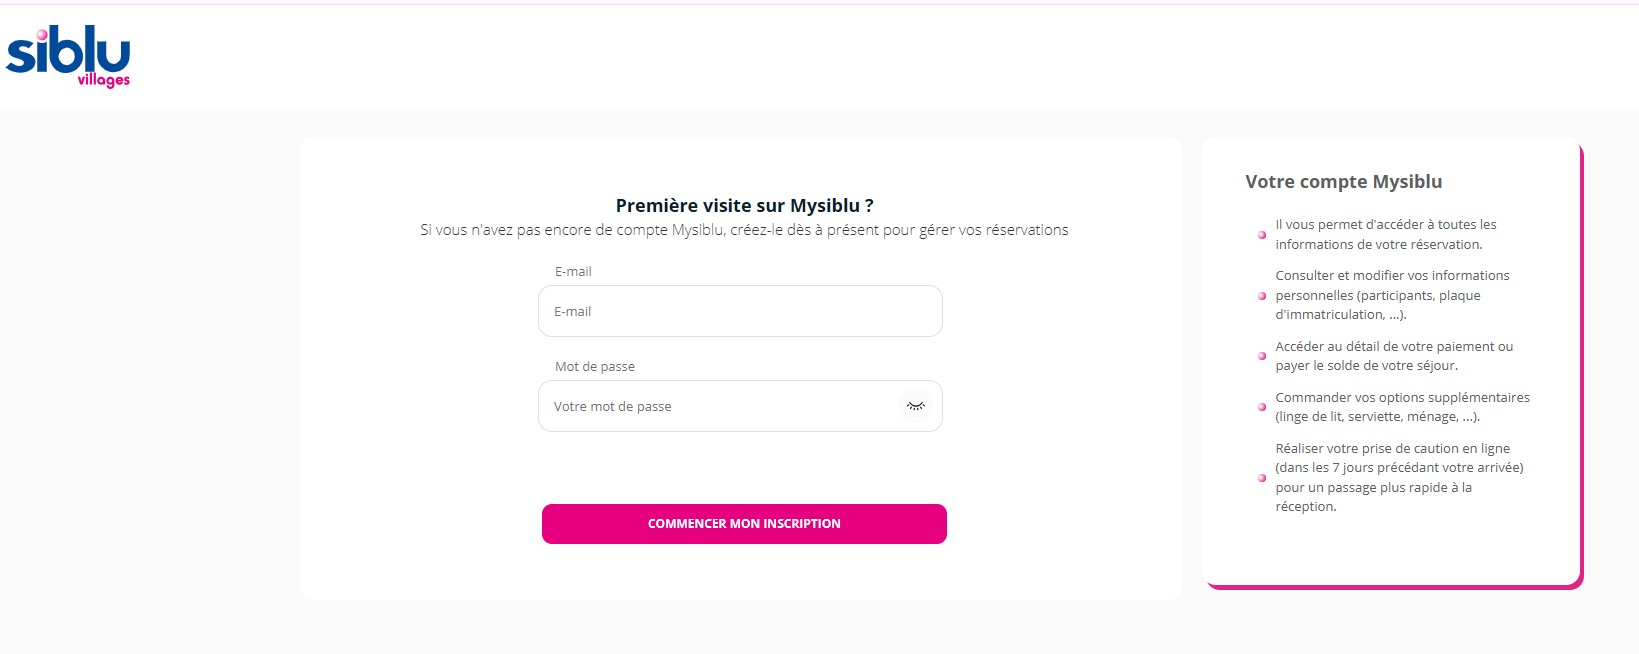The height and width of the screenshot is (654, 1639).
Task: Click pink bullet beside 'Accéder au détail'
Action: tap(1262, 356)
